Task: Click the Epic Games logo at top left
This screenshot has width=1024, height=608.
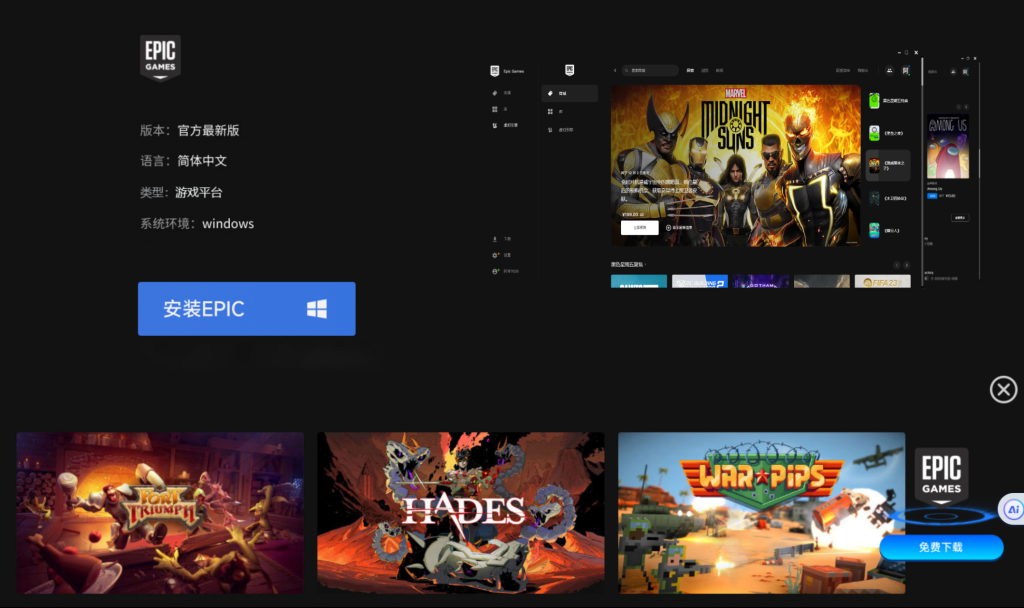Action: point(160,58)
